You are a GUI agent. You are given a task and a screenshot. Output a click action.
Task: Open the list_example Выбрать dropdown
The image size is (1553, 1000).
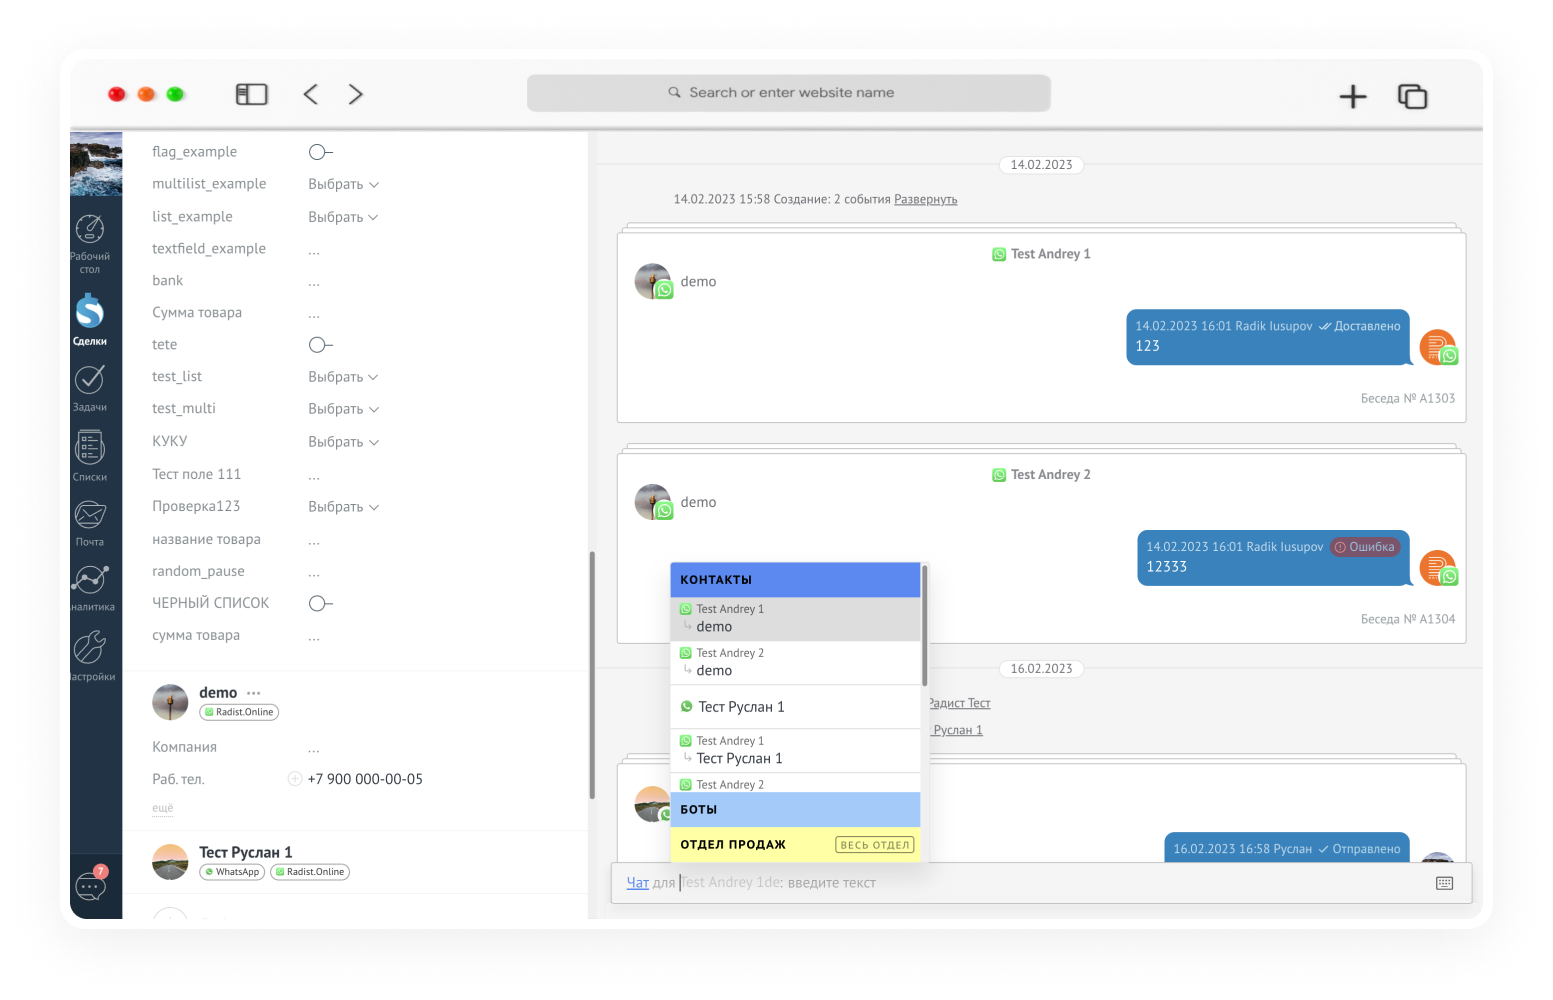tap(343, 217)
